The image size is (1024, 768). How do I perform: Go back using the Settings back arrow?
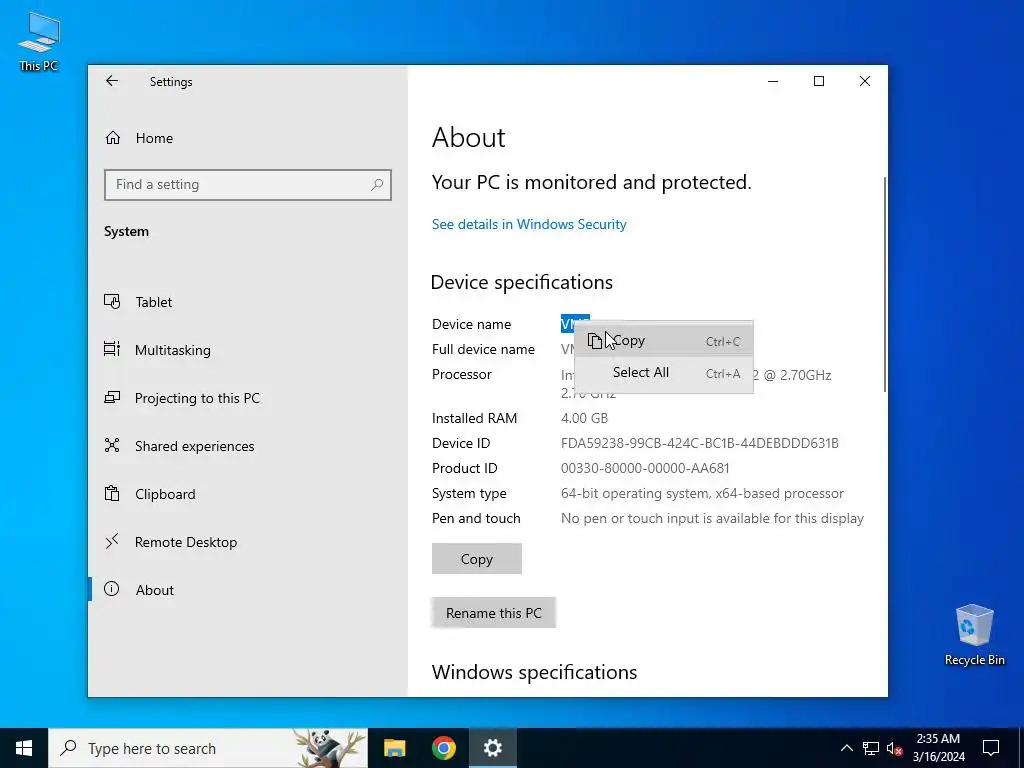pyautogui.click(x=112, y=81)
